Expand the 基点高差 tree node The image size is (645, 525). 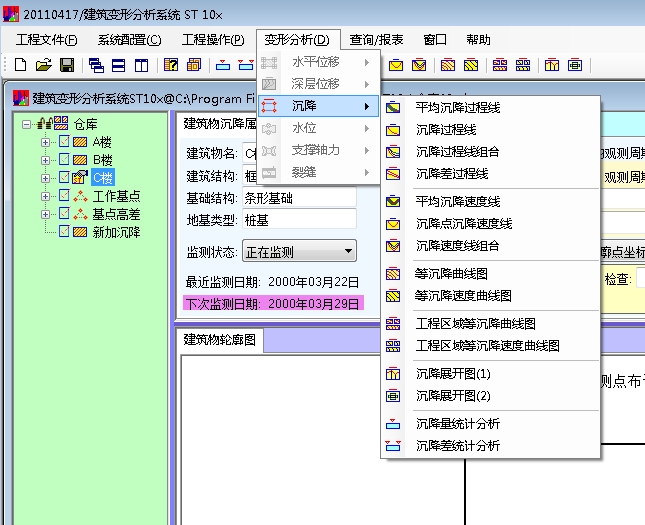point(45,214)
